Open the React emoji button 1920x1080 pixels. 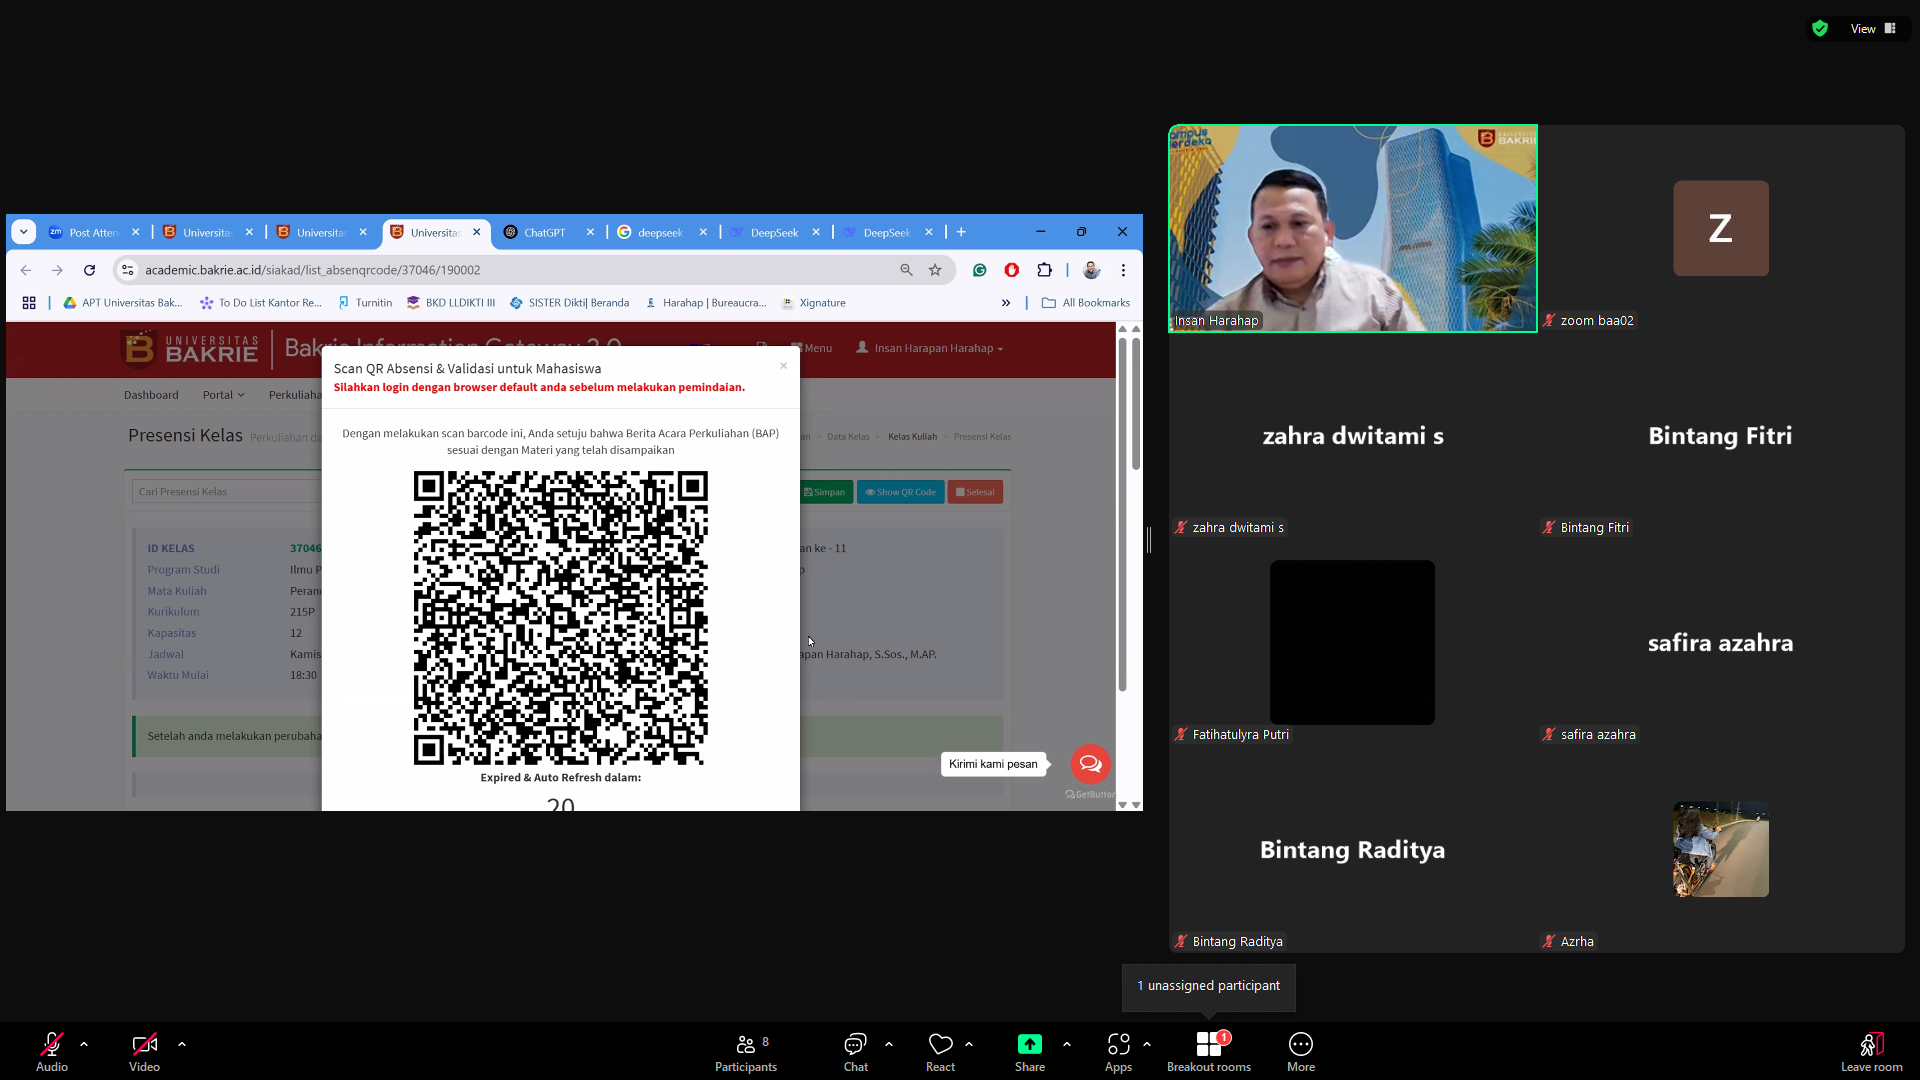[940, 1051]
